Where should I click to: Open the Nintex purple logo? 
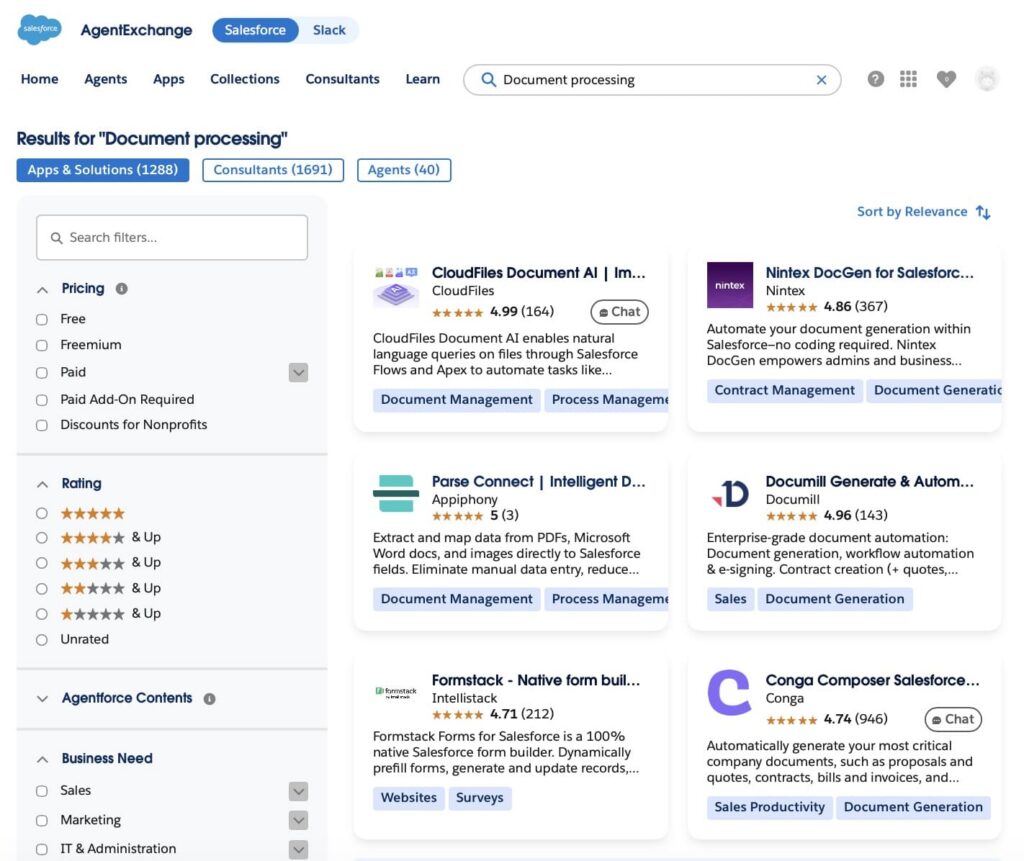[729, 285]
